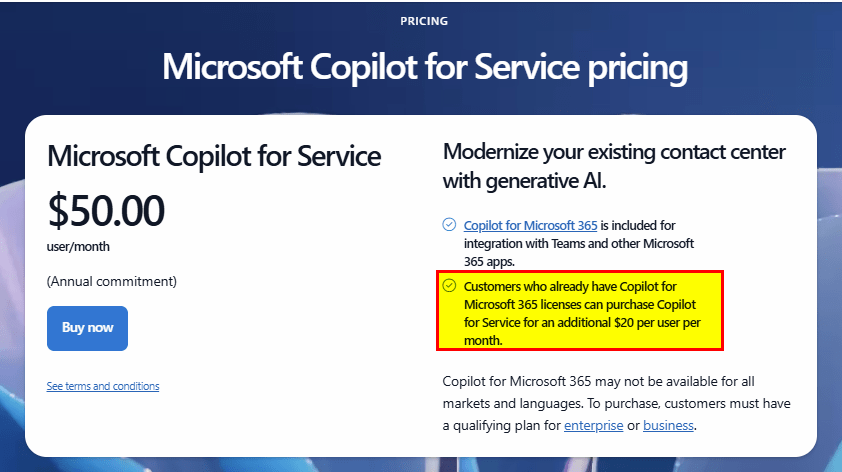
Task: Click the (Annual commitment) note
Action: [x=112, y=282]
